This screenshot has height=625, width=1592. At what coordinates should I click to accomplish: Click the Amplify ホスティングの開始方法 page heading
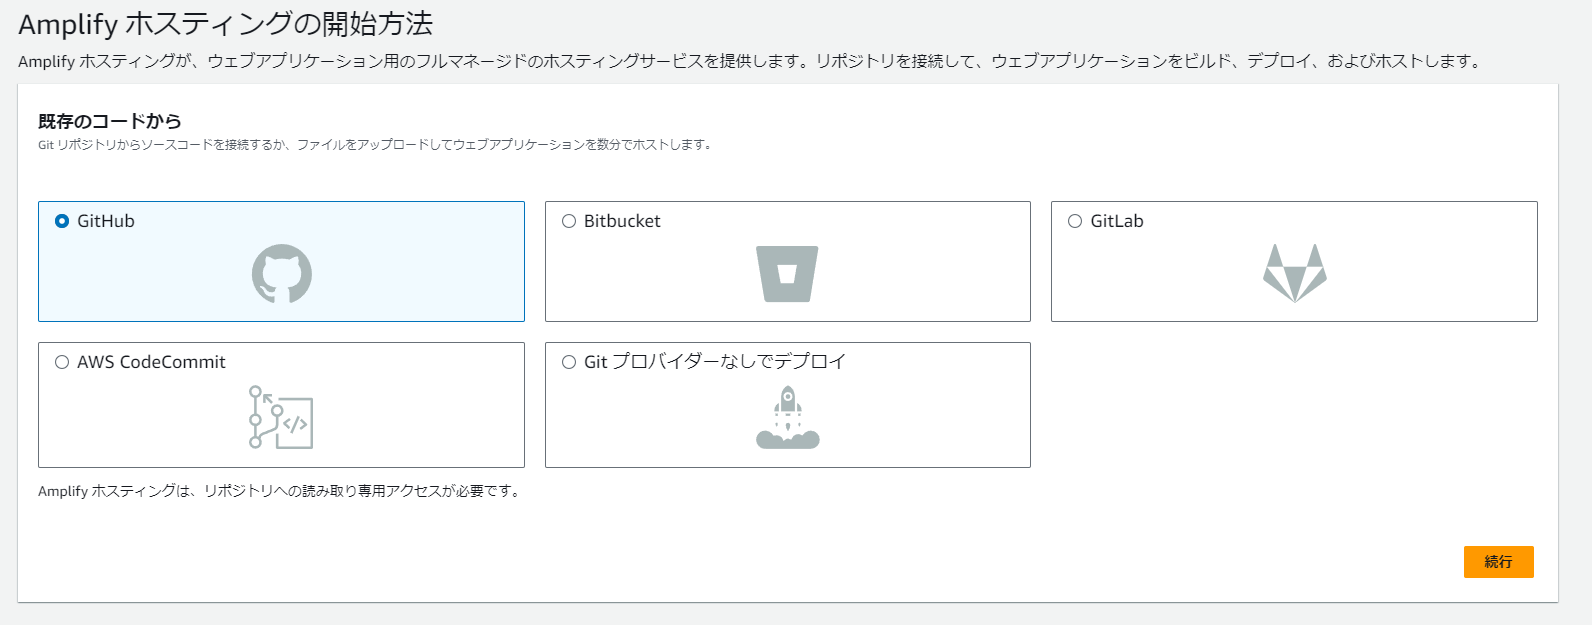(x=226, y=24)
